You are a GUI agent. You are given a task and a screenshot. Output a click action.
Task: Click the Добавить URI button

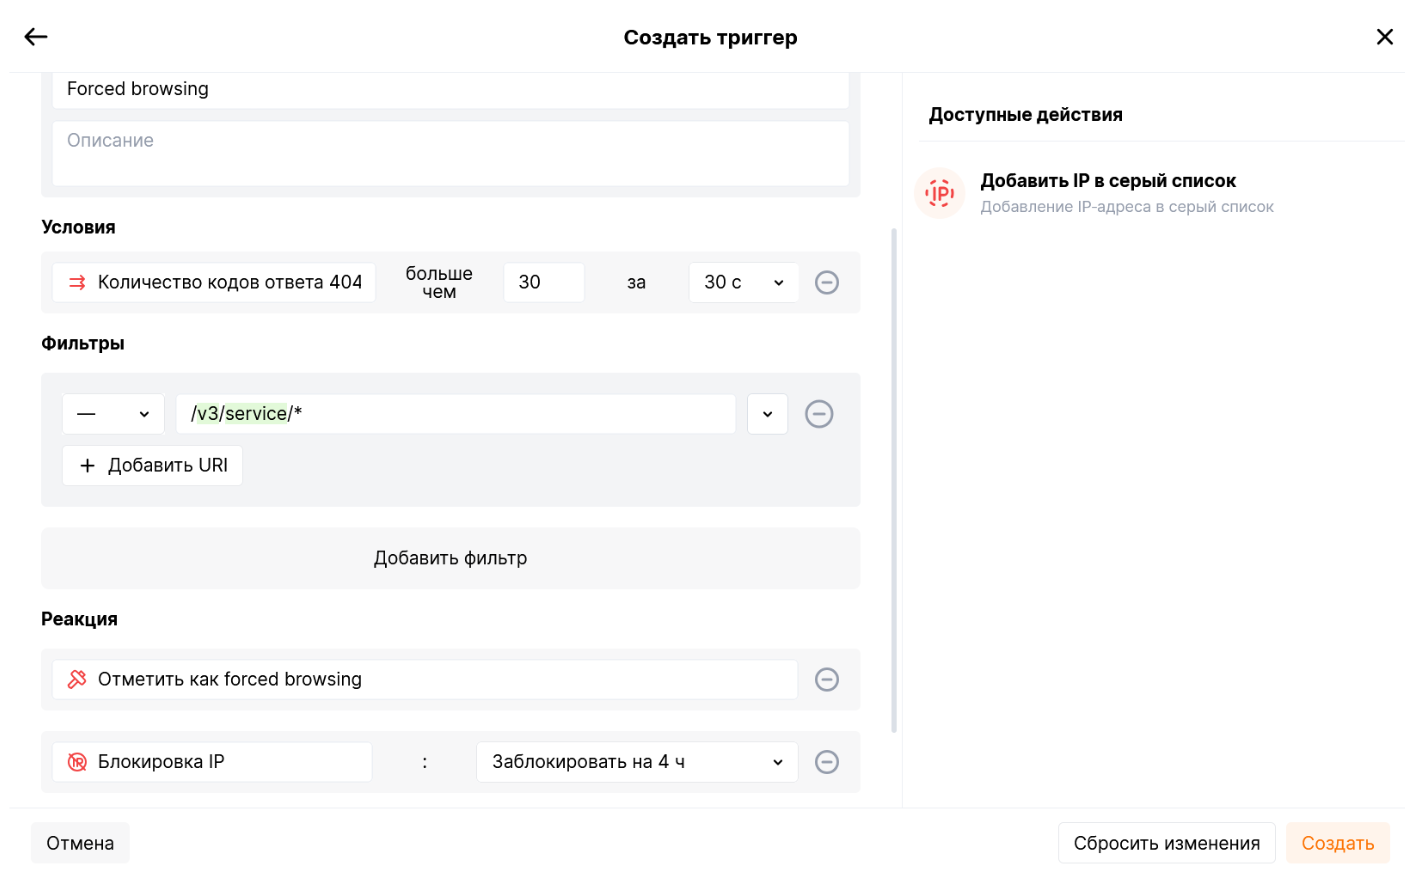click(152, 466)
